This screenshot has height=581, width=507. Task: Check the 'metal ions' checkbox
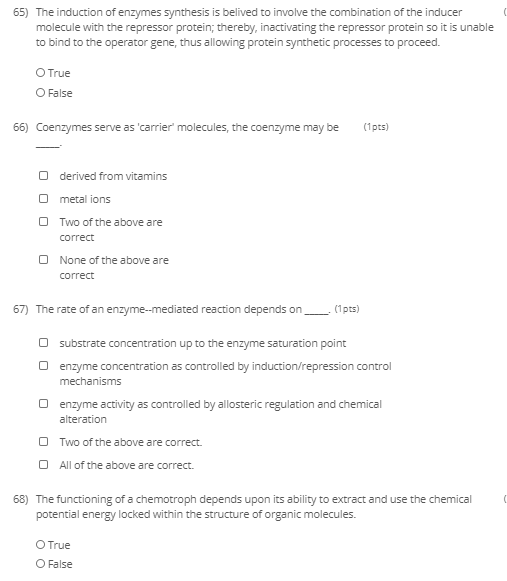pyautogui.click(x=43, y=199)
